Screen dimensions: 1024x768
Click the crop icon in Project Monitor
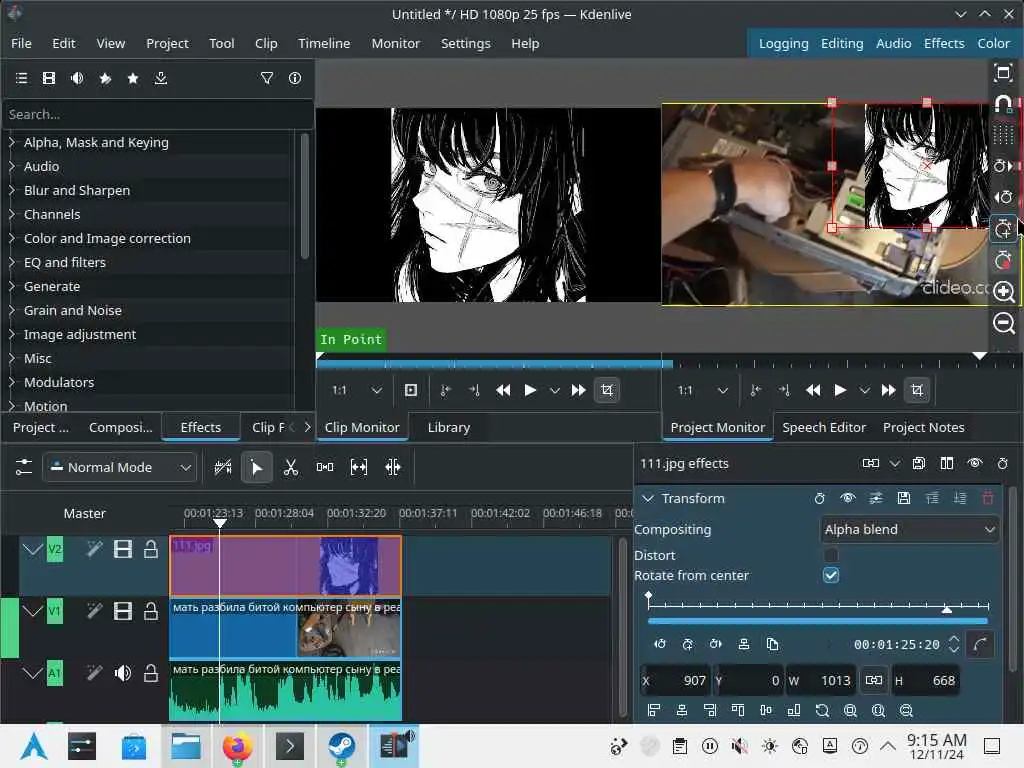917,390
